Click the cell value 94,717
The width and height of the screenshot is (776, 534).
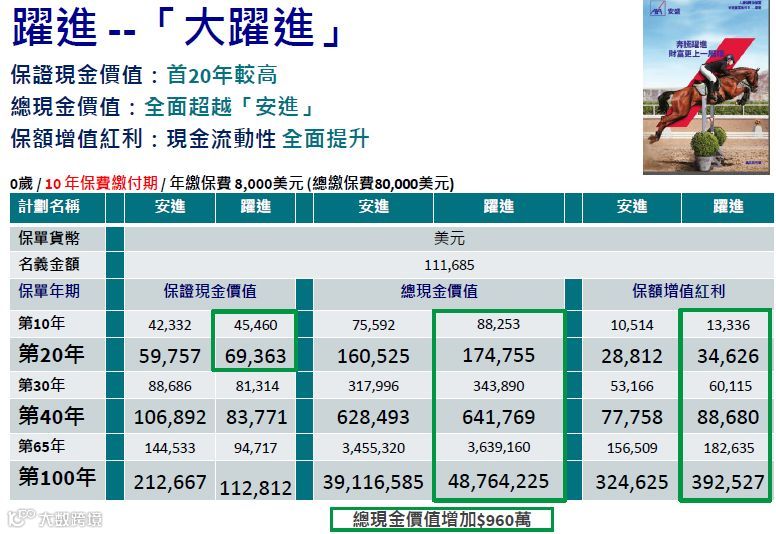coord(255,448)
